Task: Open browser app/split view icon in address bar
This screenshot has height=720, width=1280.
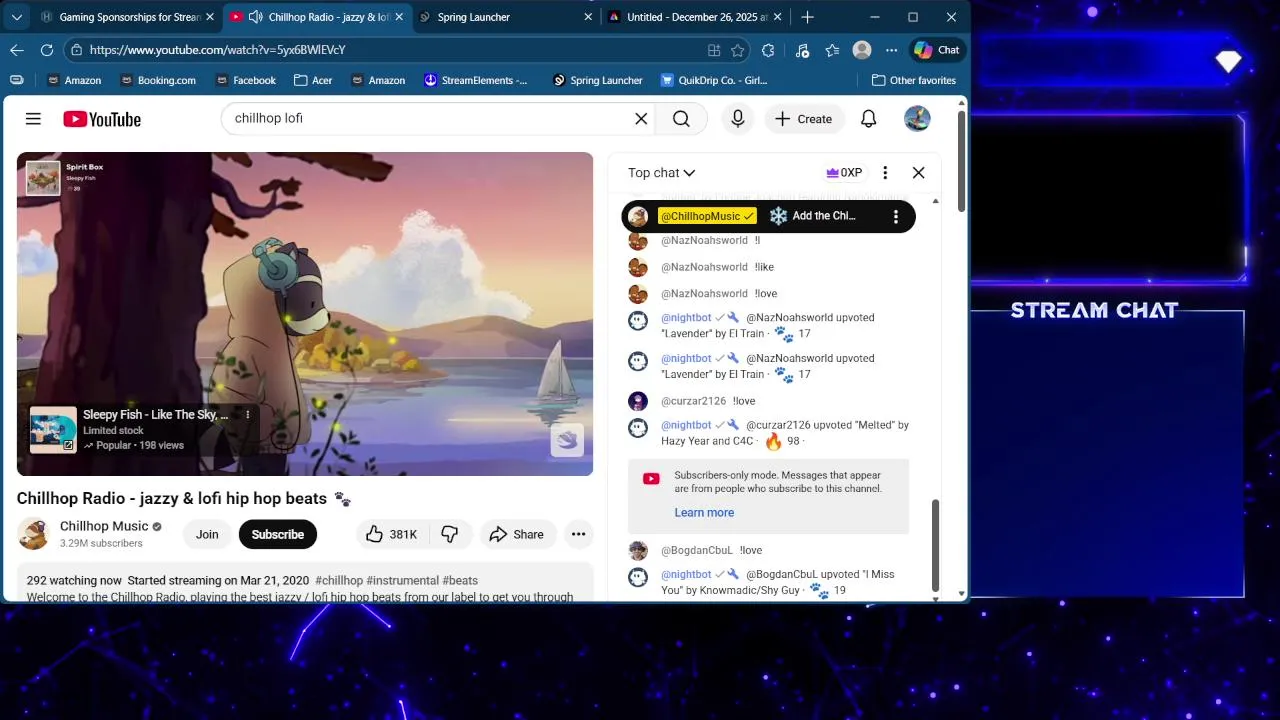Action: (x=714, y=50)
